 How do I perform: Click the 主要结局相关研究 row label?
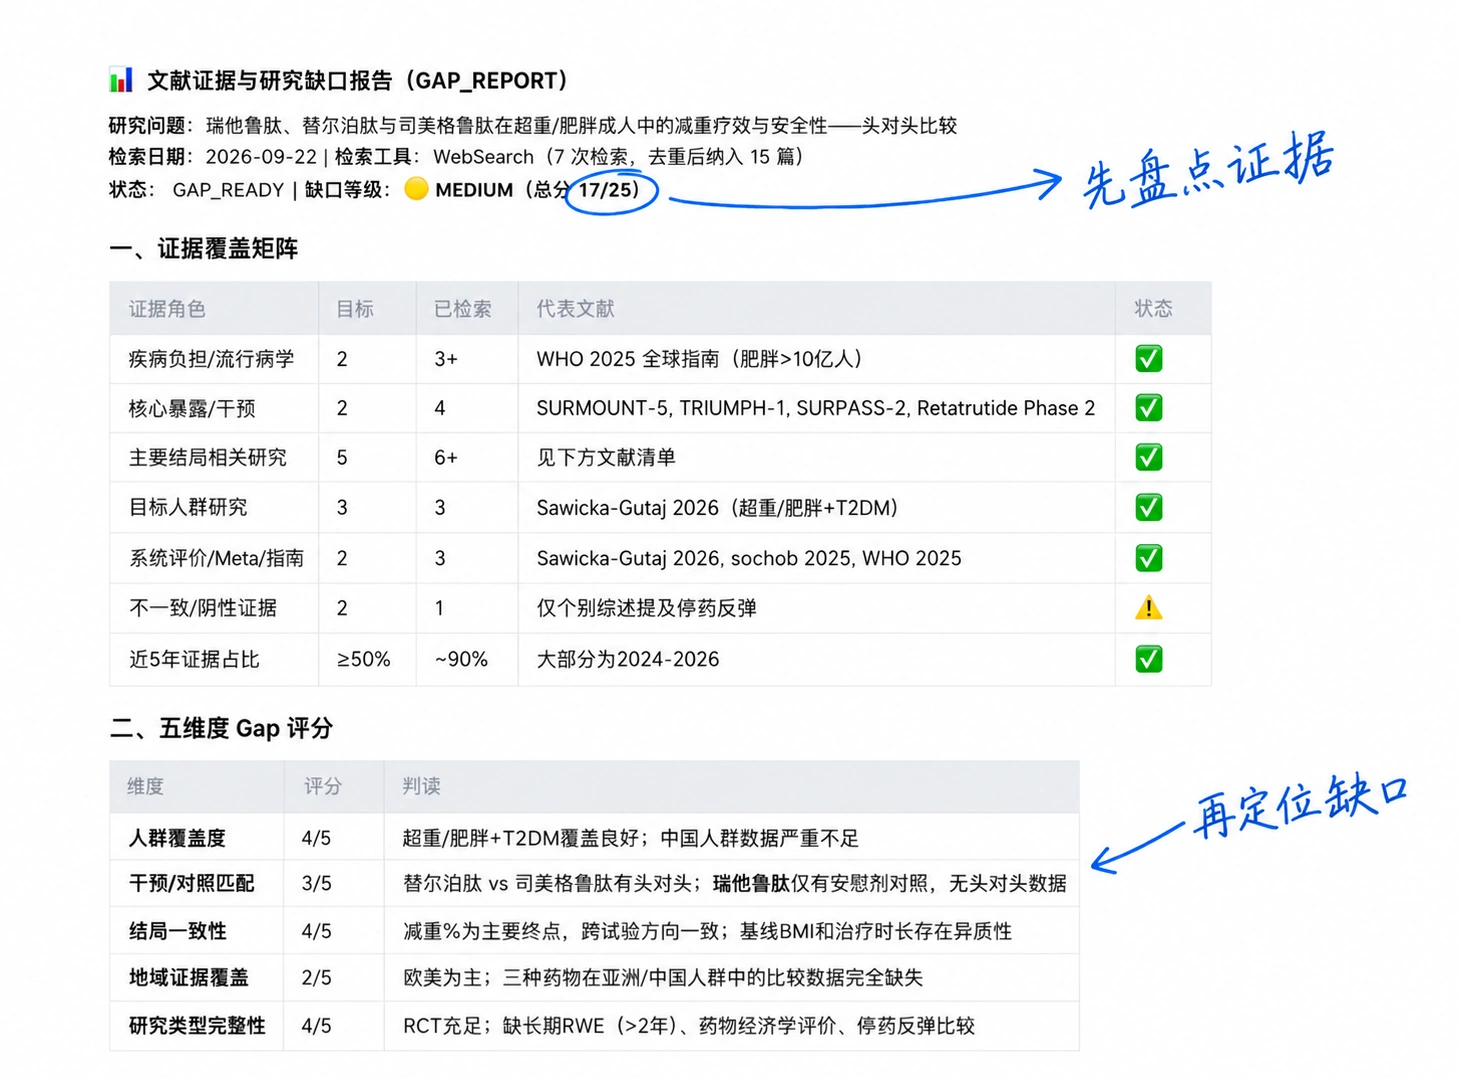tap(207, 457)
